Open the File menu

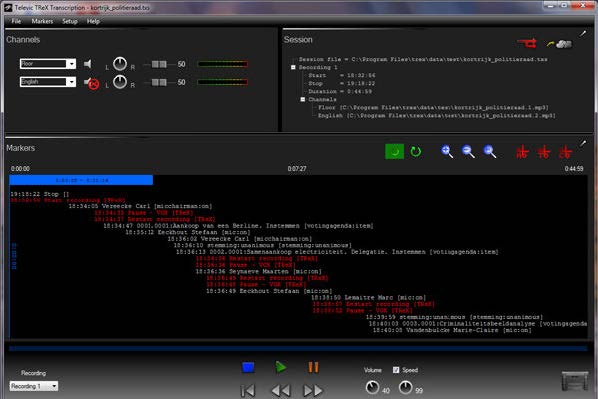[x=16, y=21]
